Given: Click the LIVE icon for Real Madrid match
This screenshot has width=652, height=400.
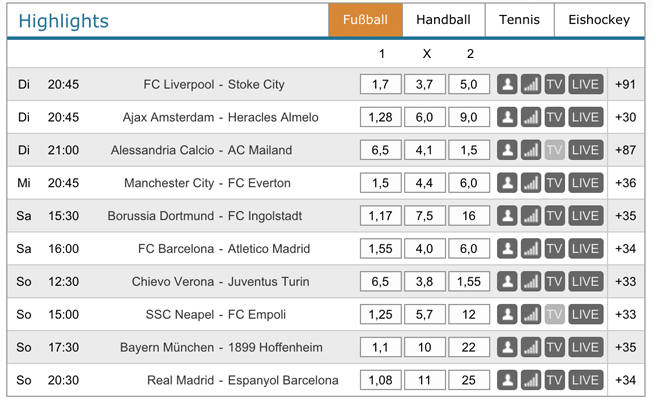Looking at the screenshot, I should (x=585, y=380).
